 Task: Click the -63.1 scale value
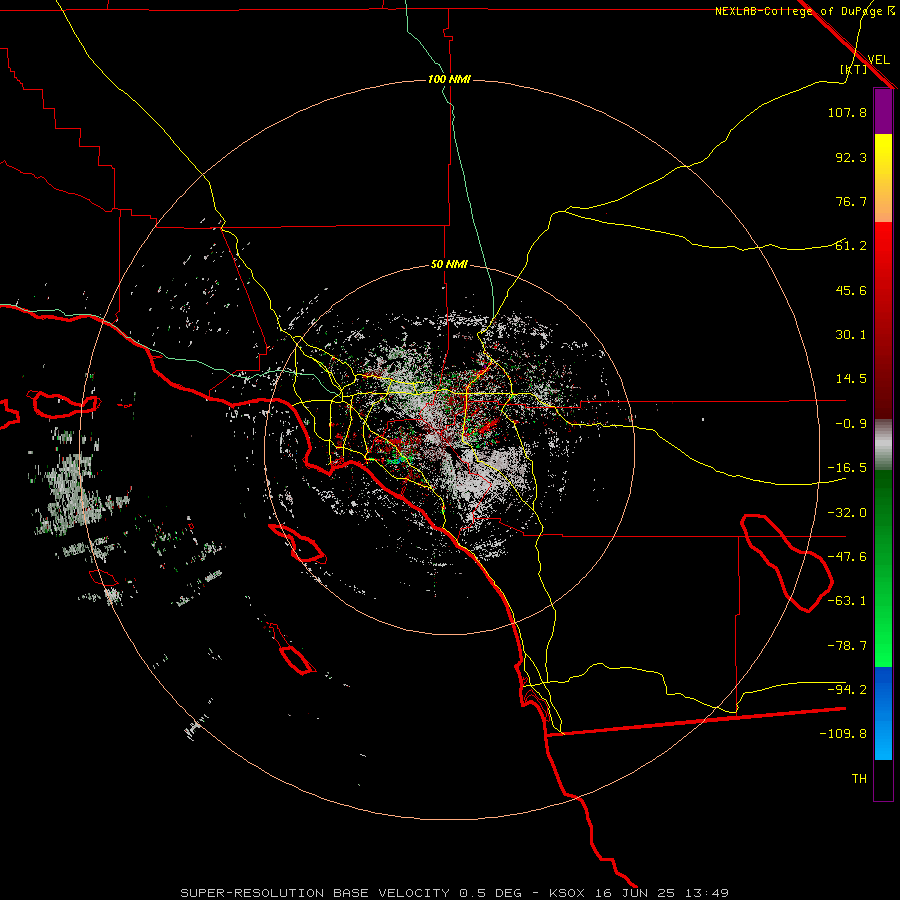(847, 601)
